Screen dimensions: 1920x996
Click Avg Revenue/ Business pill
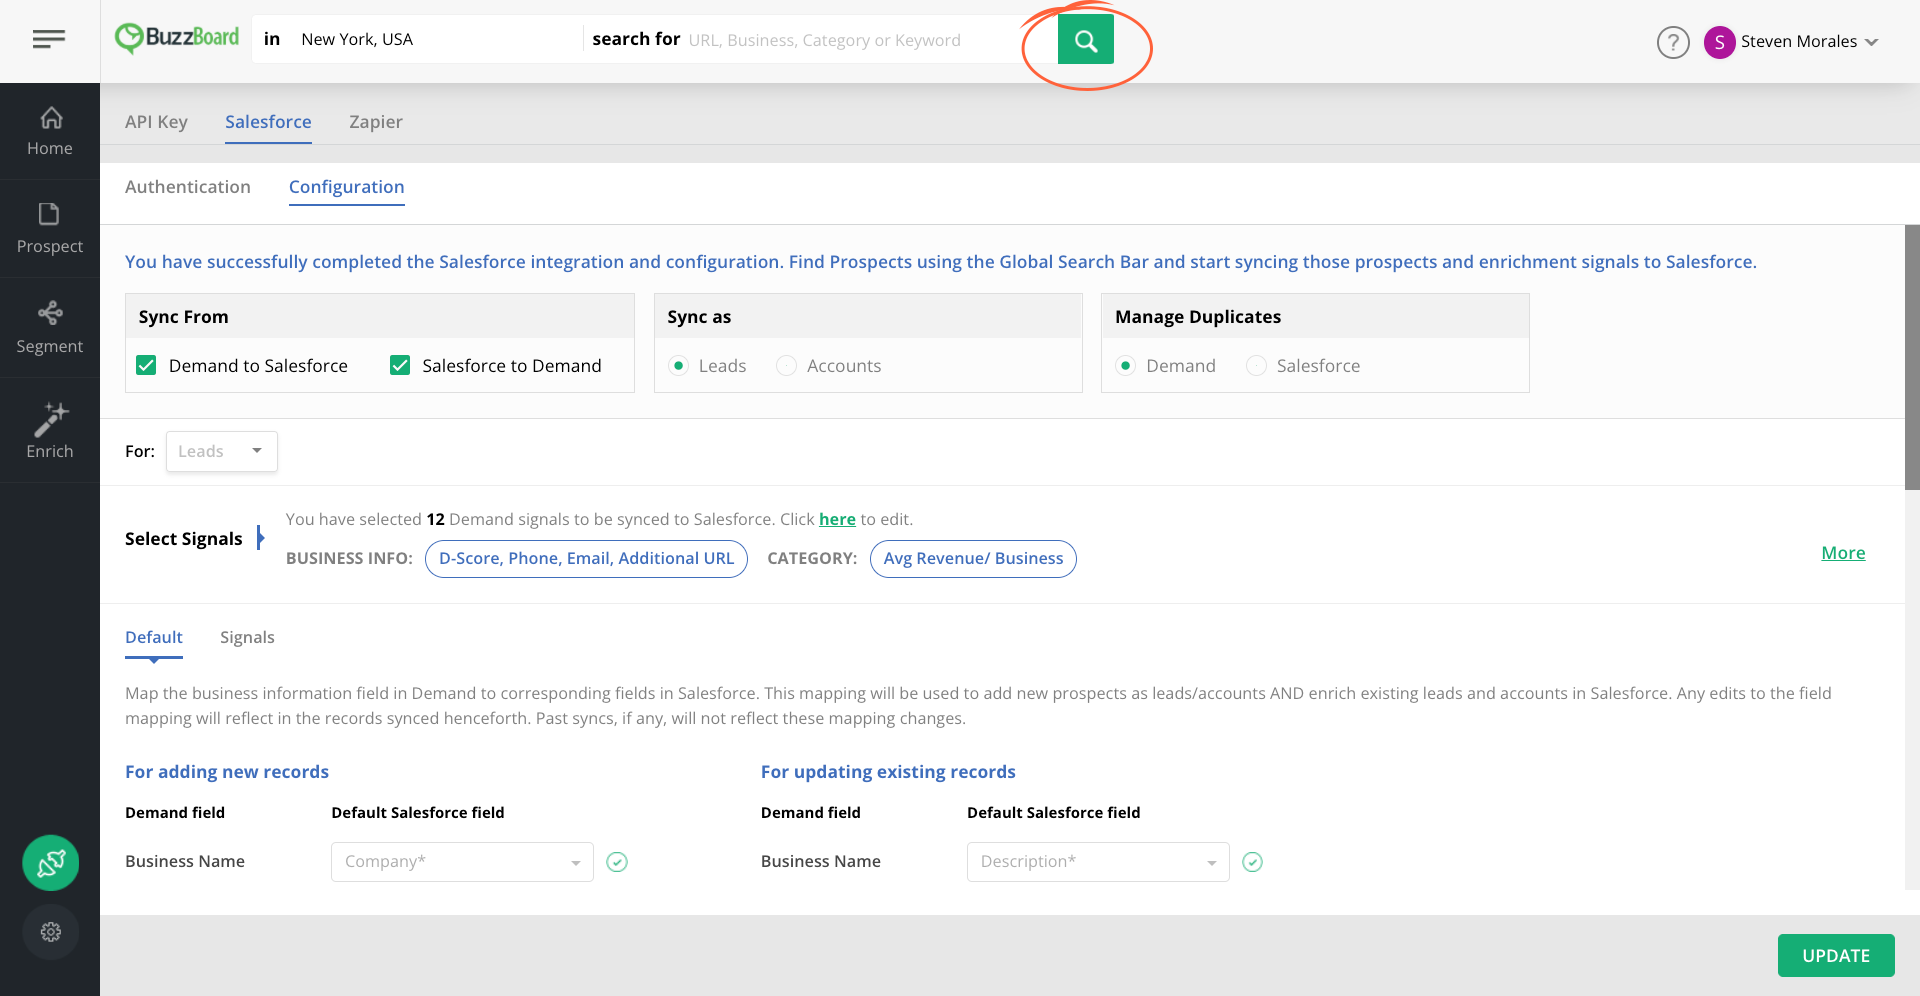point(973,559)
